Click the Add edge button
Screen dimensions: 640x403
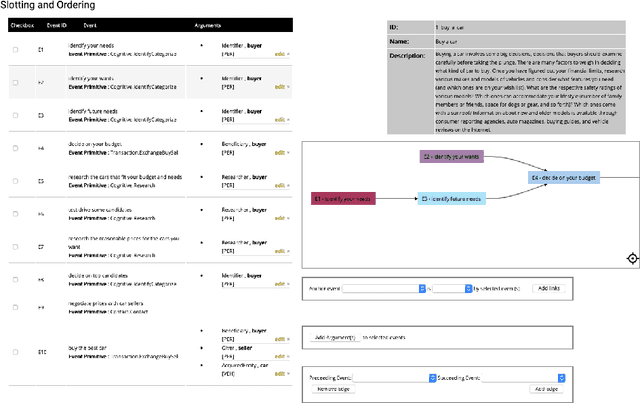pos(545,389)
